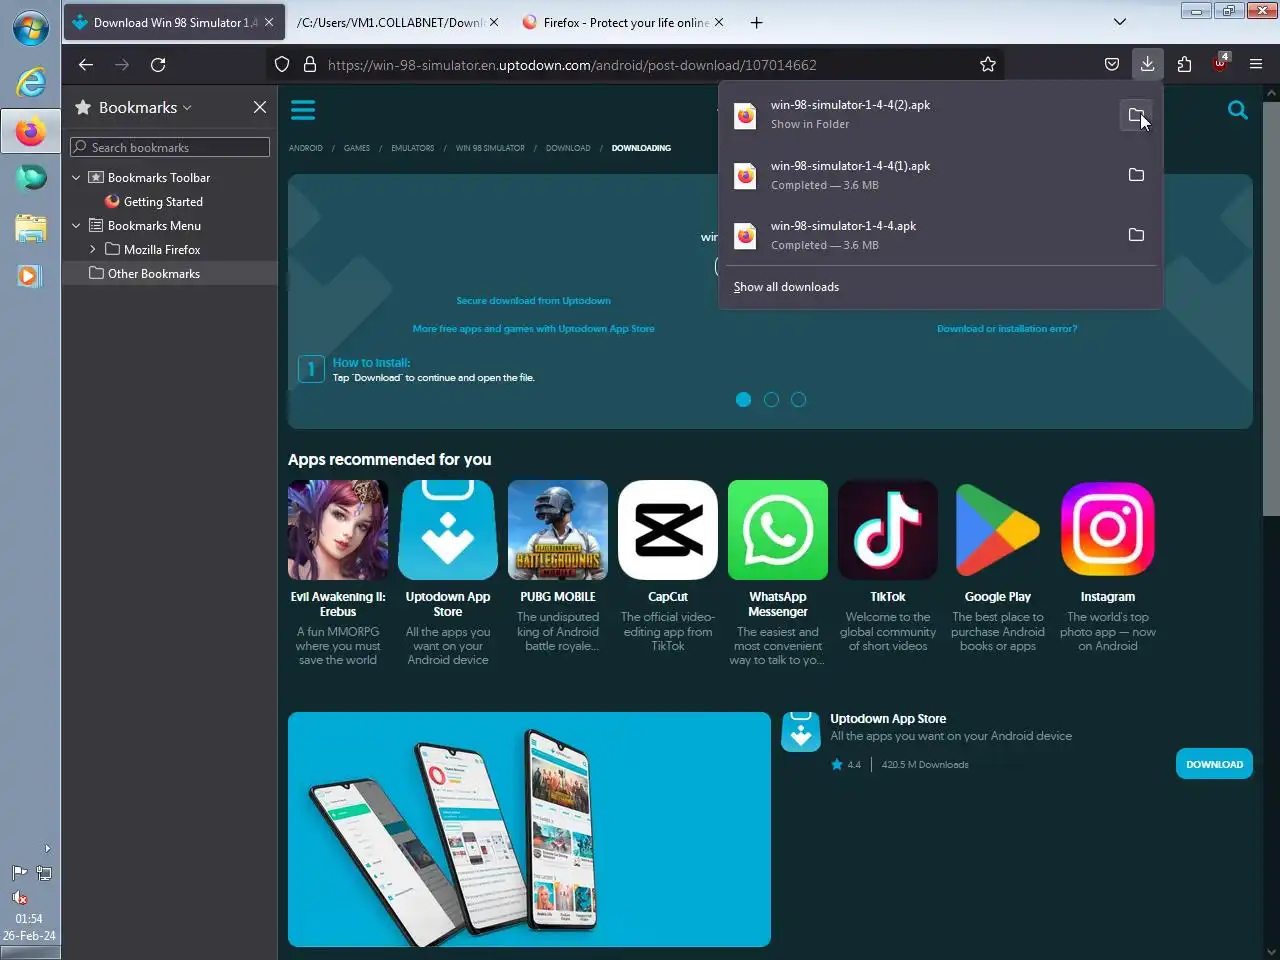Select the second carousel dot

click(x=771, y=399)
